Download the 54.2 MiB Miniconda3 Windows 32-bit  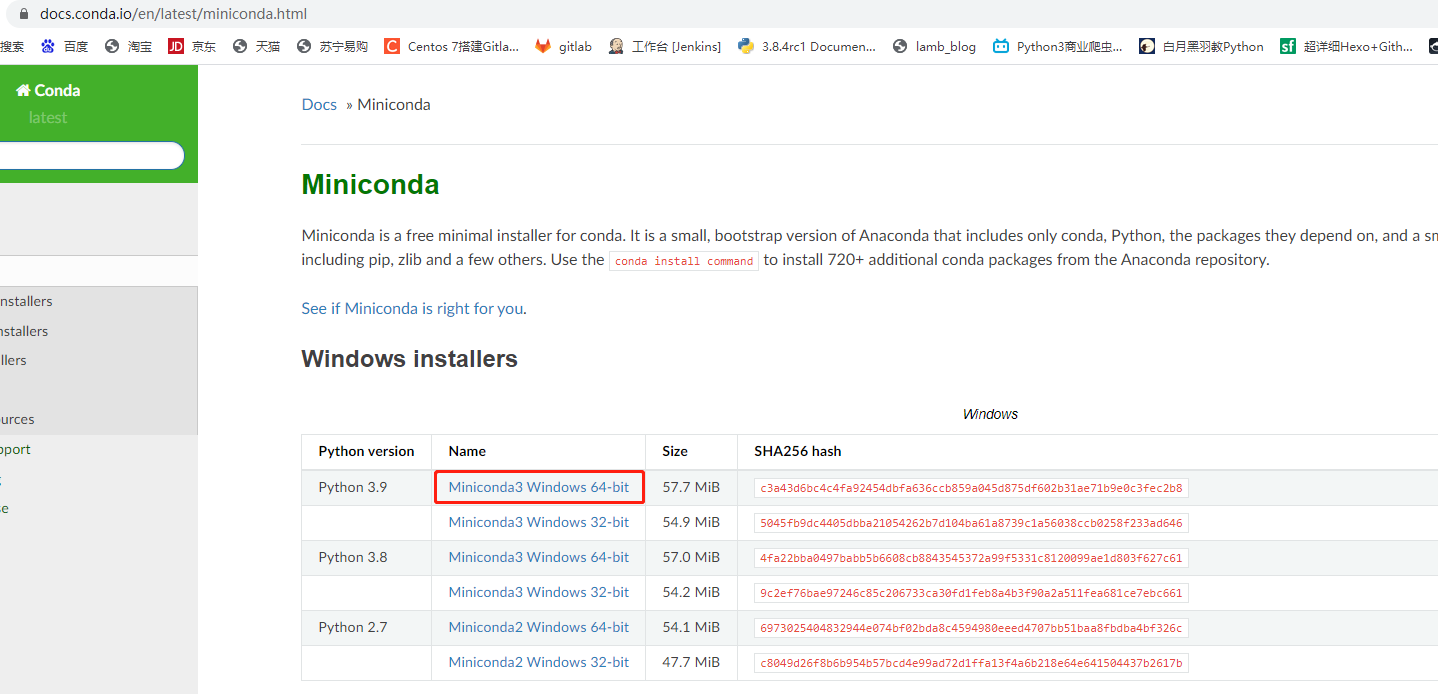(539, 592)
